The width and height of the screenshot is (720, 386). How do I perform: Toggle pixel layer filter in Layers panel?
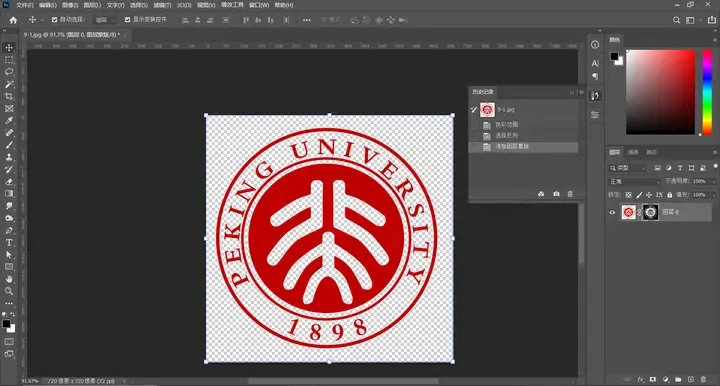coord(658,168)
